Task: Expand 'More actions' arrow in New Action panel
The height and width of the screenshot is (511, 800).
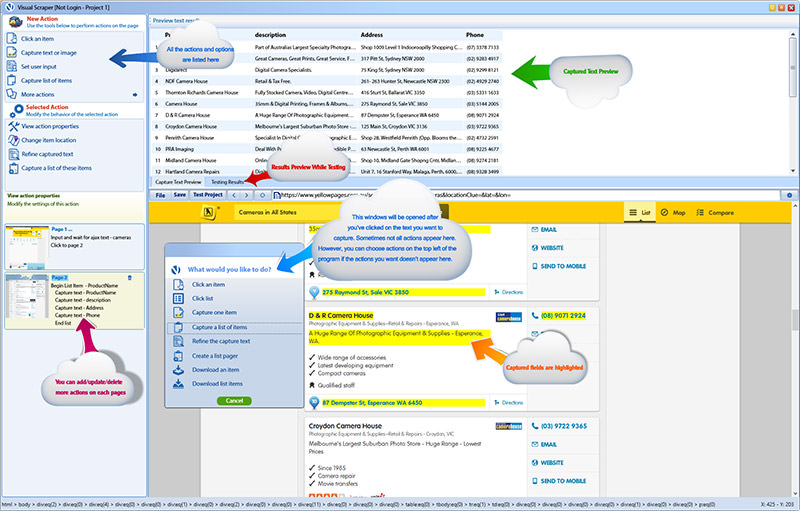Action: point(135,95)
